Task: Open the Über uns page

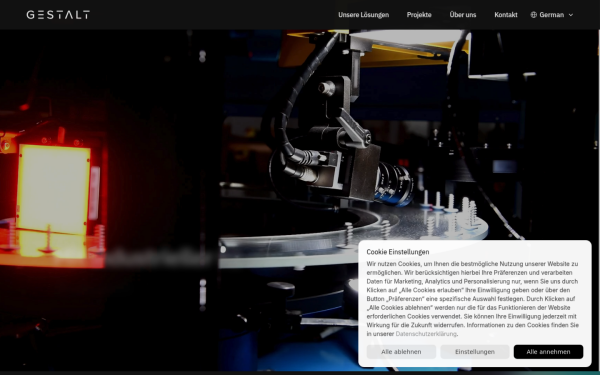Action: point(463,15)
